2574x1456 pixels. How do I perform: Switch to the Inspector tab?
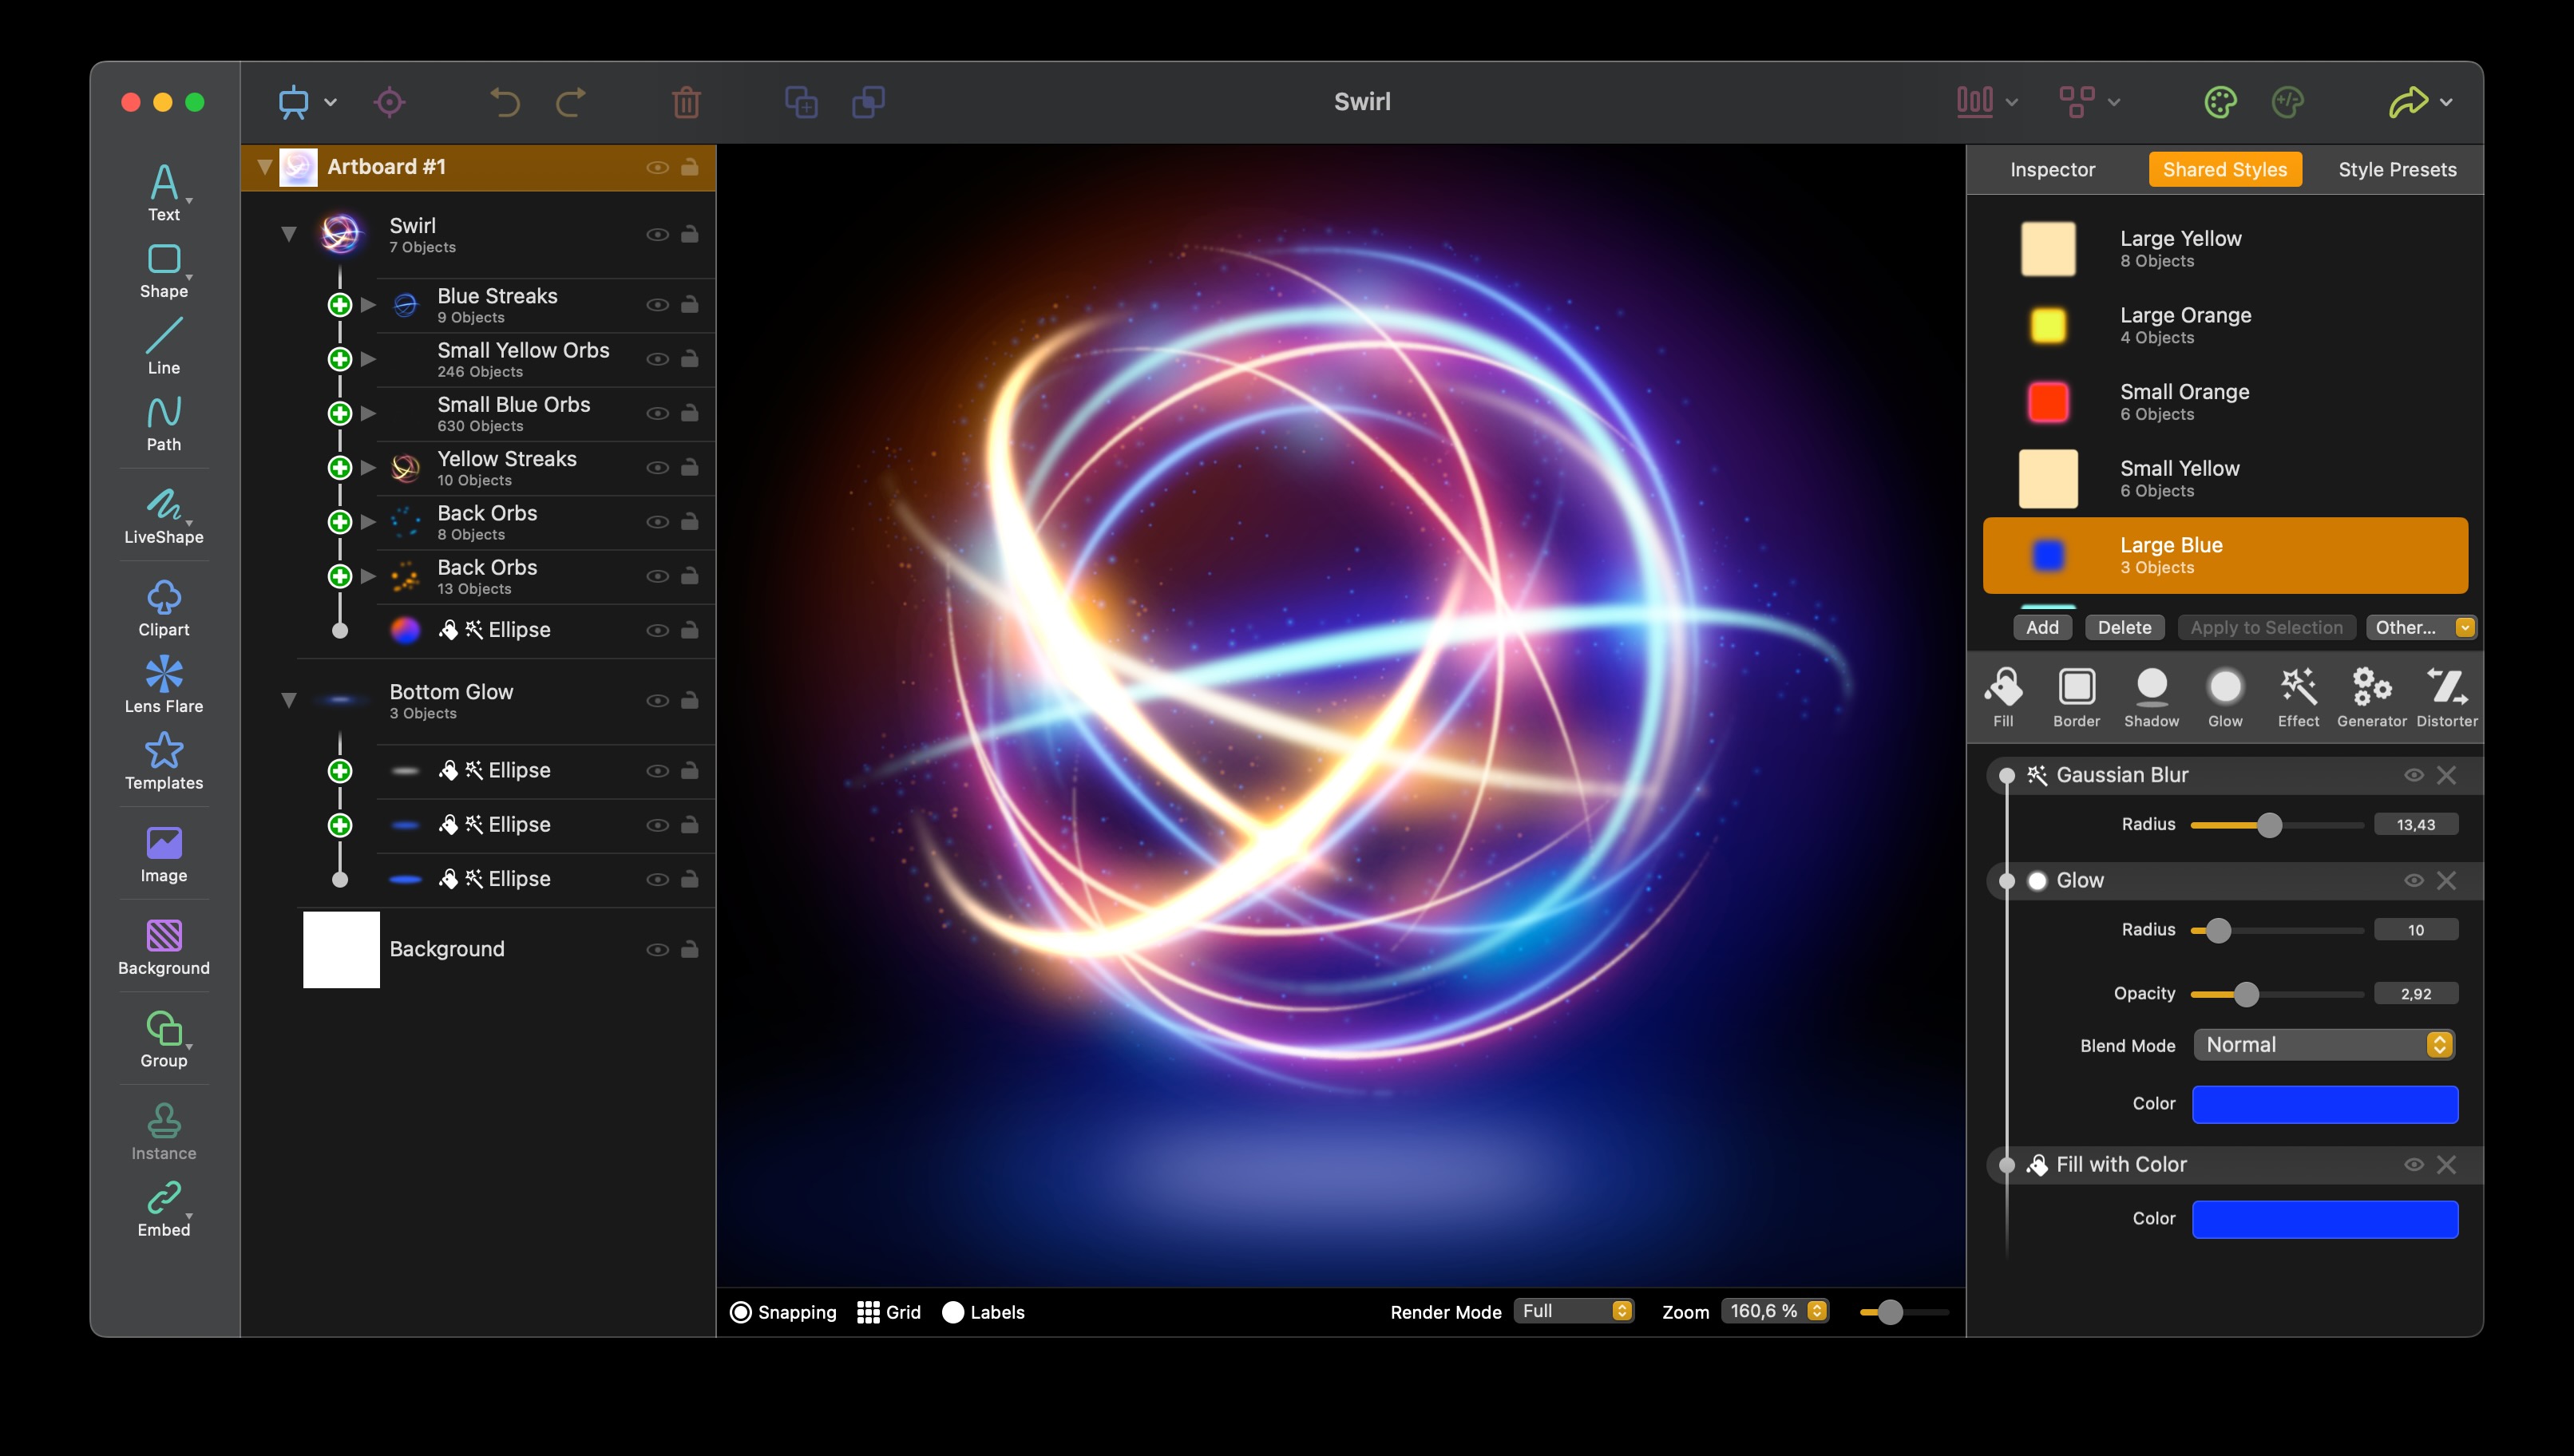pyautogui.click(x=2052, y=169)
